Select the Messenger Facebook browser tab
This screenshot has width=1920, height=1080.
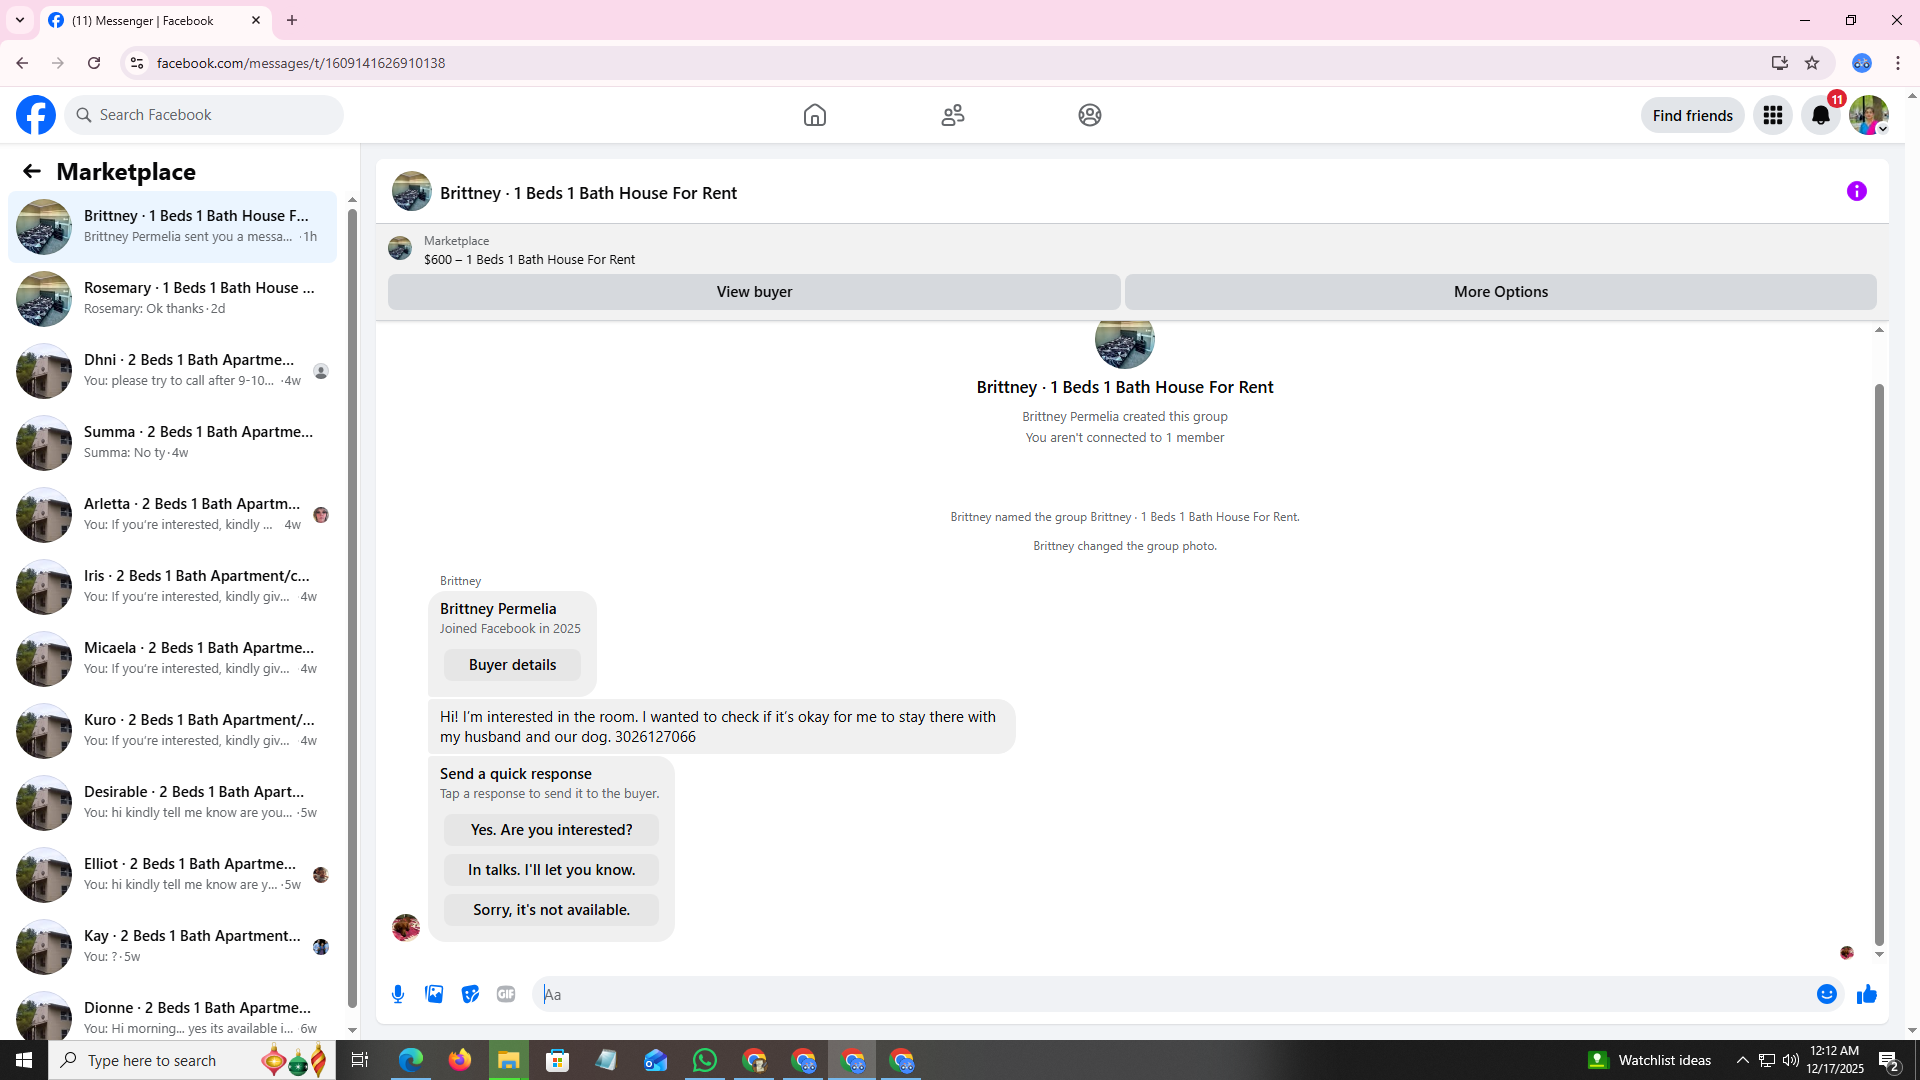[154, 20]
